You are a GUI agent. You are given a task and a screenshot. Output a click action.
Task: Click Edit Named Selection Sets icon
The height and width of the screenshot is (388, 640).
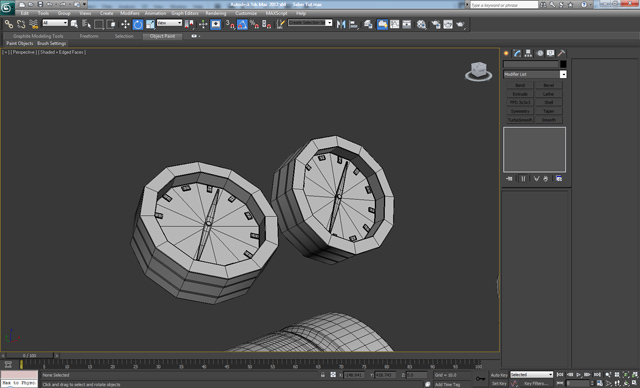click(280, 24)
